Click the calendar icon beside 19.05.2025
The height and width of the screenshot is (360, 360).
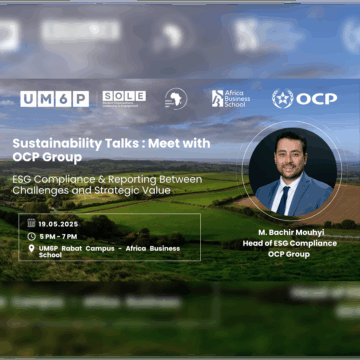coord(31,224)
